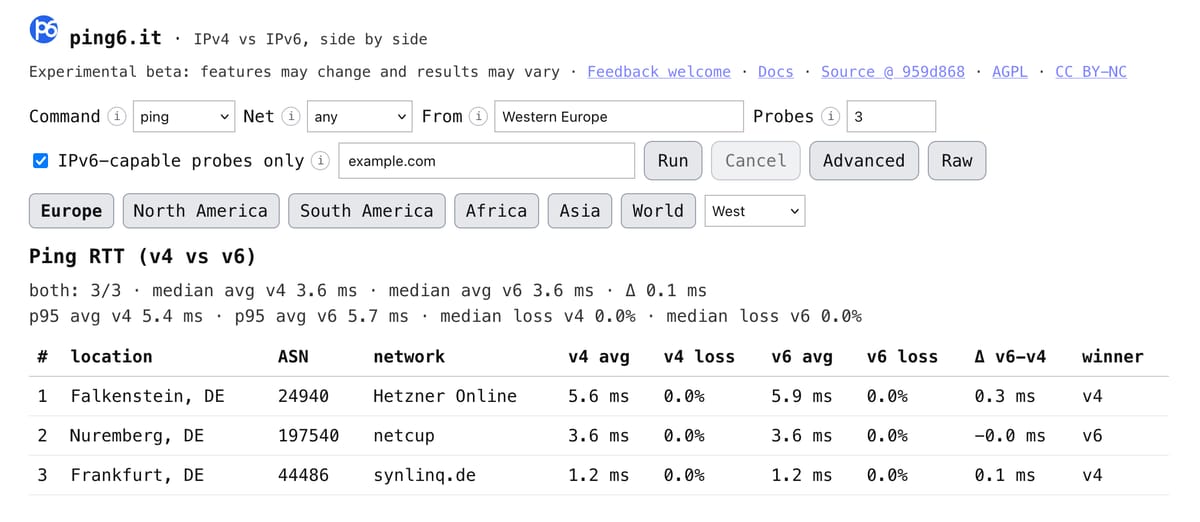The image size is (1200, 522).
Task: Expand the Net any dropdown
Action: 359,117
